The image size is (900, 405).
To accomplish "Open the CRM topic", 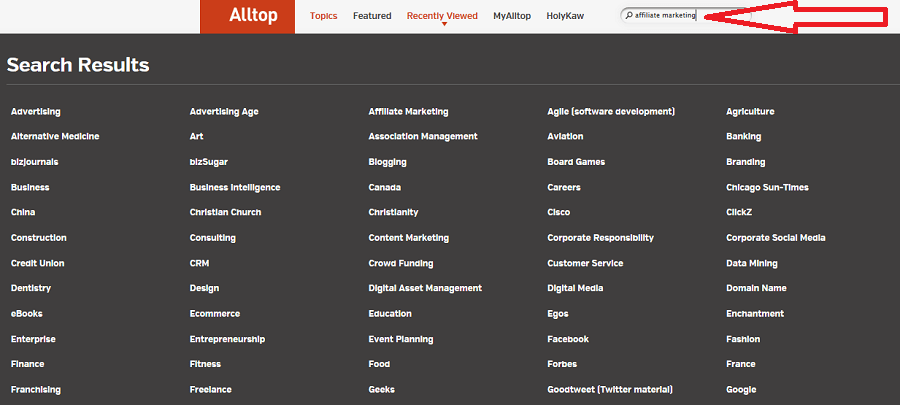I will coord(199,263).
